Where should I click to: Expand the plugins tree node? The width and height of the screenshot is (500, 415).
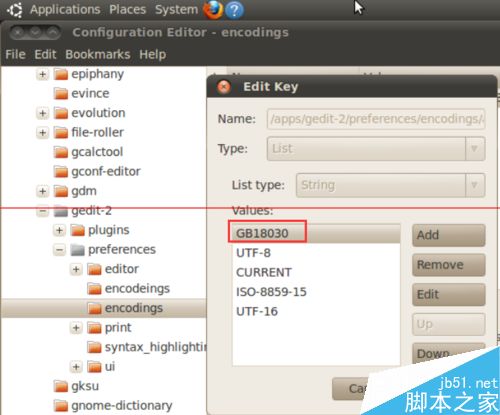(59, 230)
